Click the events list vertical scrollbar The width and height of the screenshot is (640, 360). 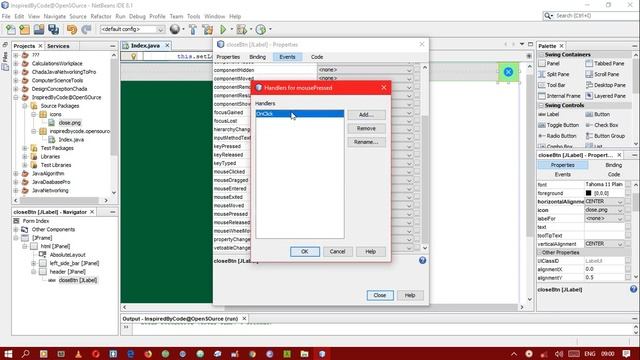coord(424,157)
